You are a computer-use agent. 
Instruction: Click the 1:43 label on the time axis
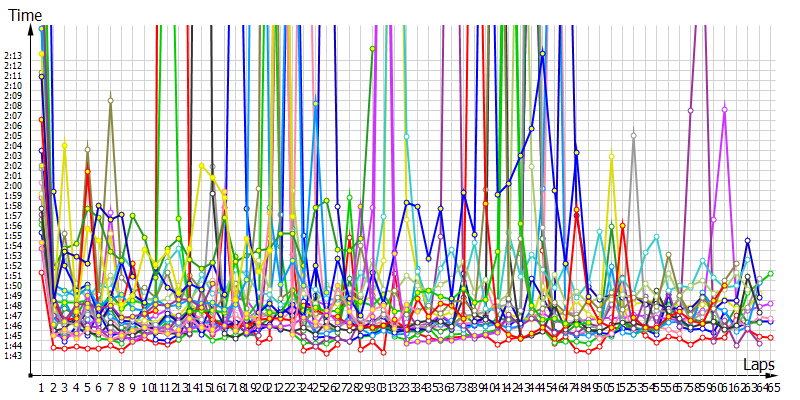point(14,356)
